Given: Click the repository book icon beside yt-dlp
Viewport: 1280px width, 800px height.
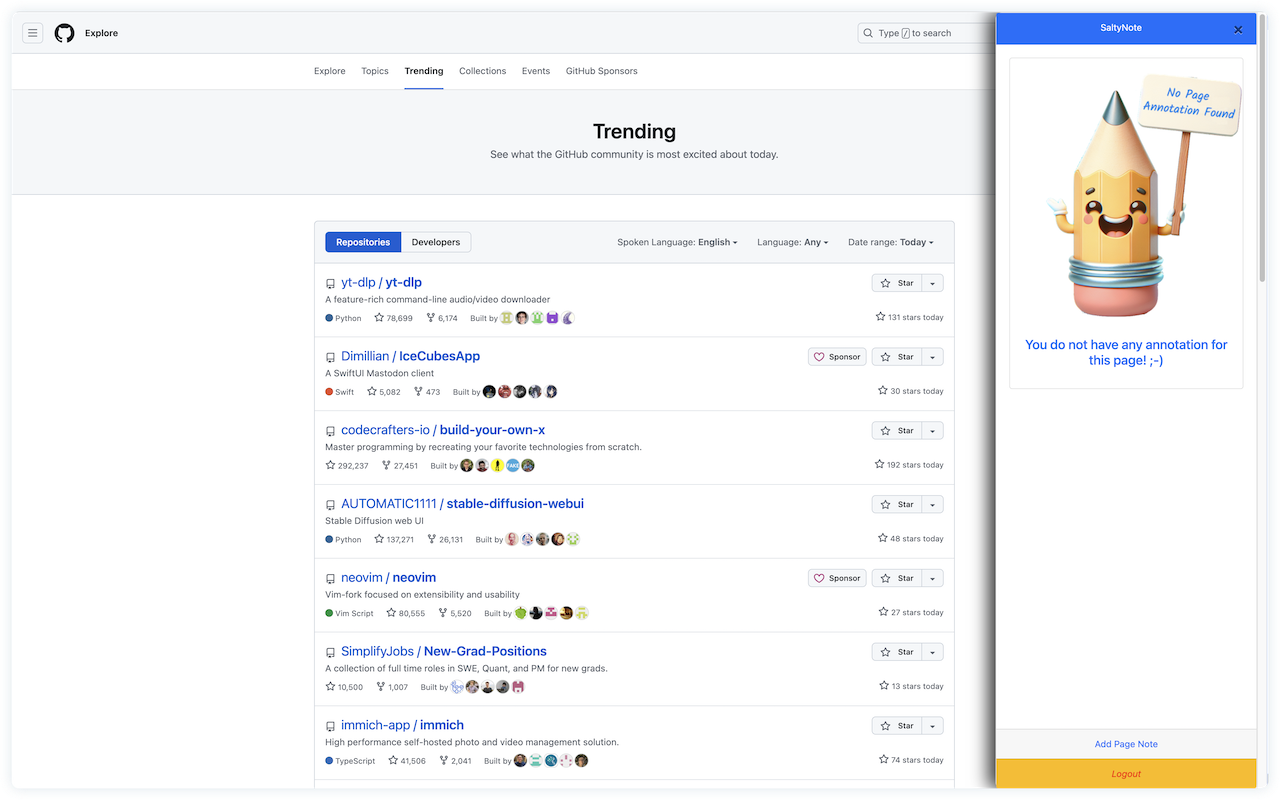Looking at the screenshot, I should pyautogui.click(x=330, y=283).
